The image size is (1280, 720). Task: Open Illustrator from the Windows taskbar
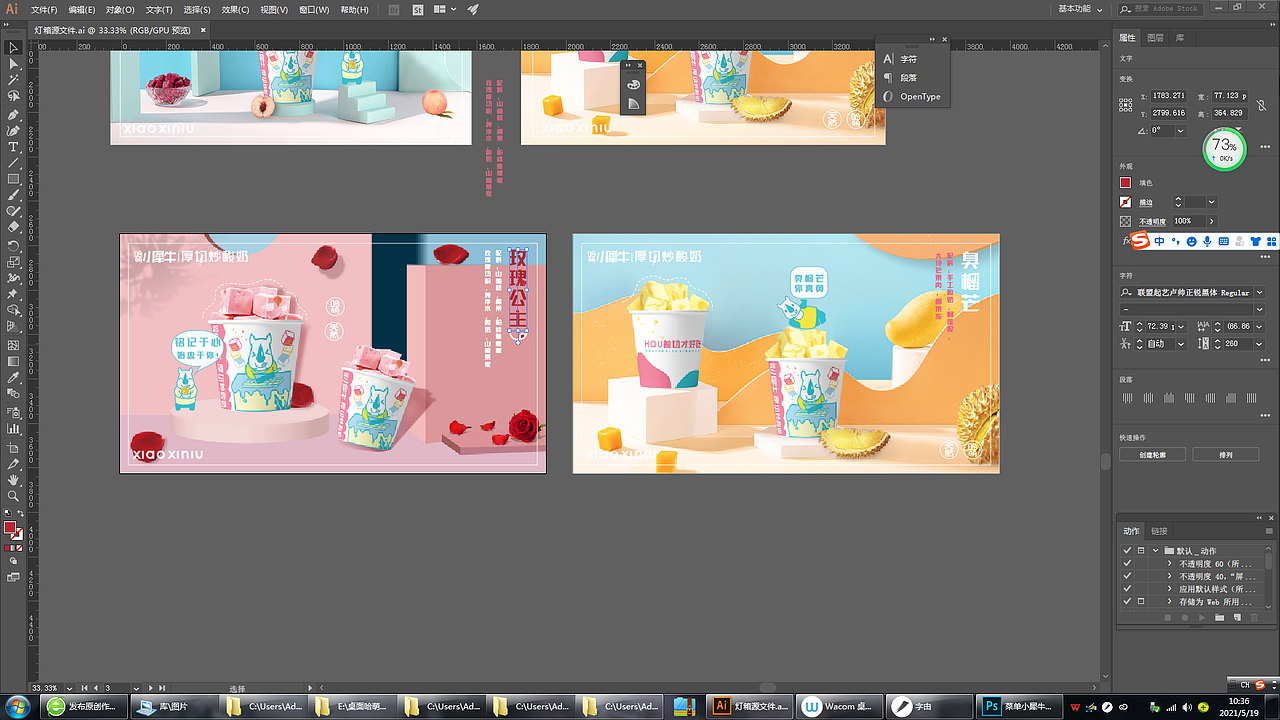point(751,706)
